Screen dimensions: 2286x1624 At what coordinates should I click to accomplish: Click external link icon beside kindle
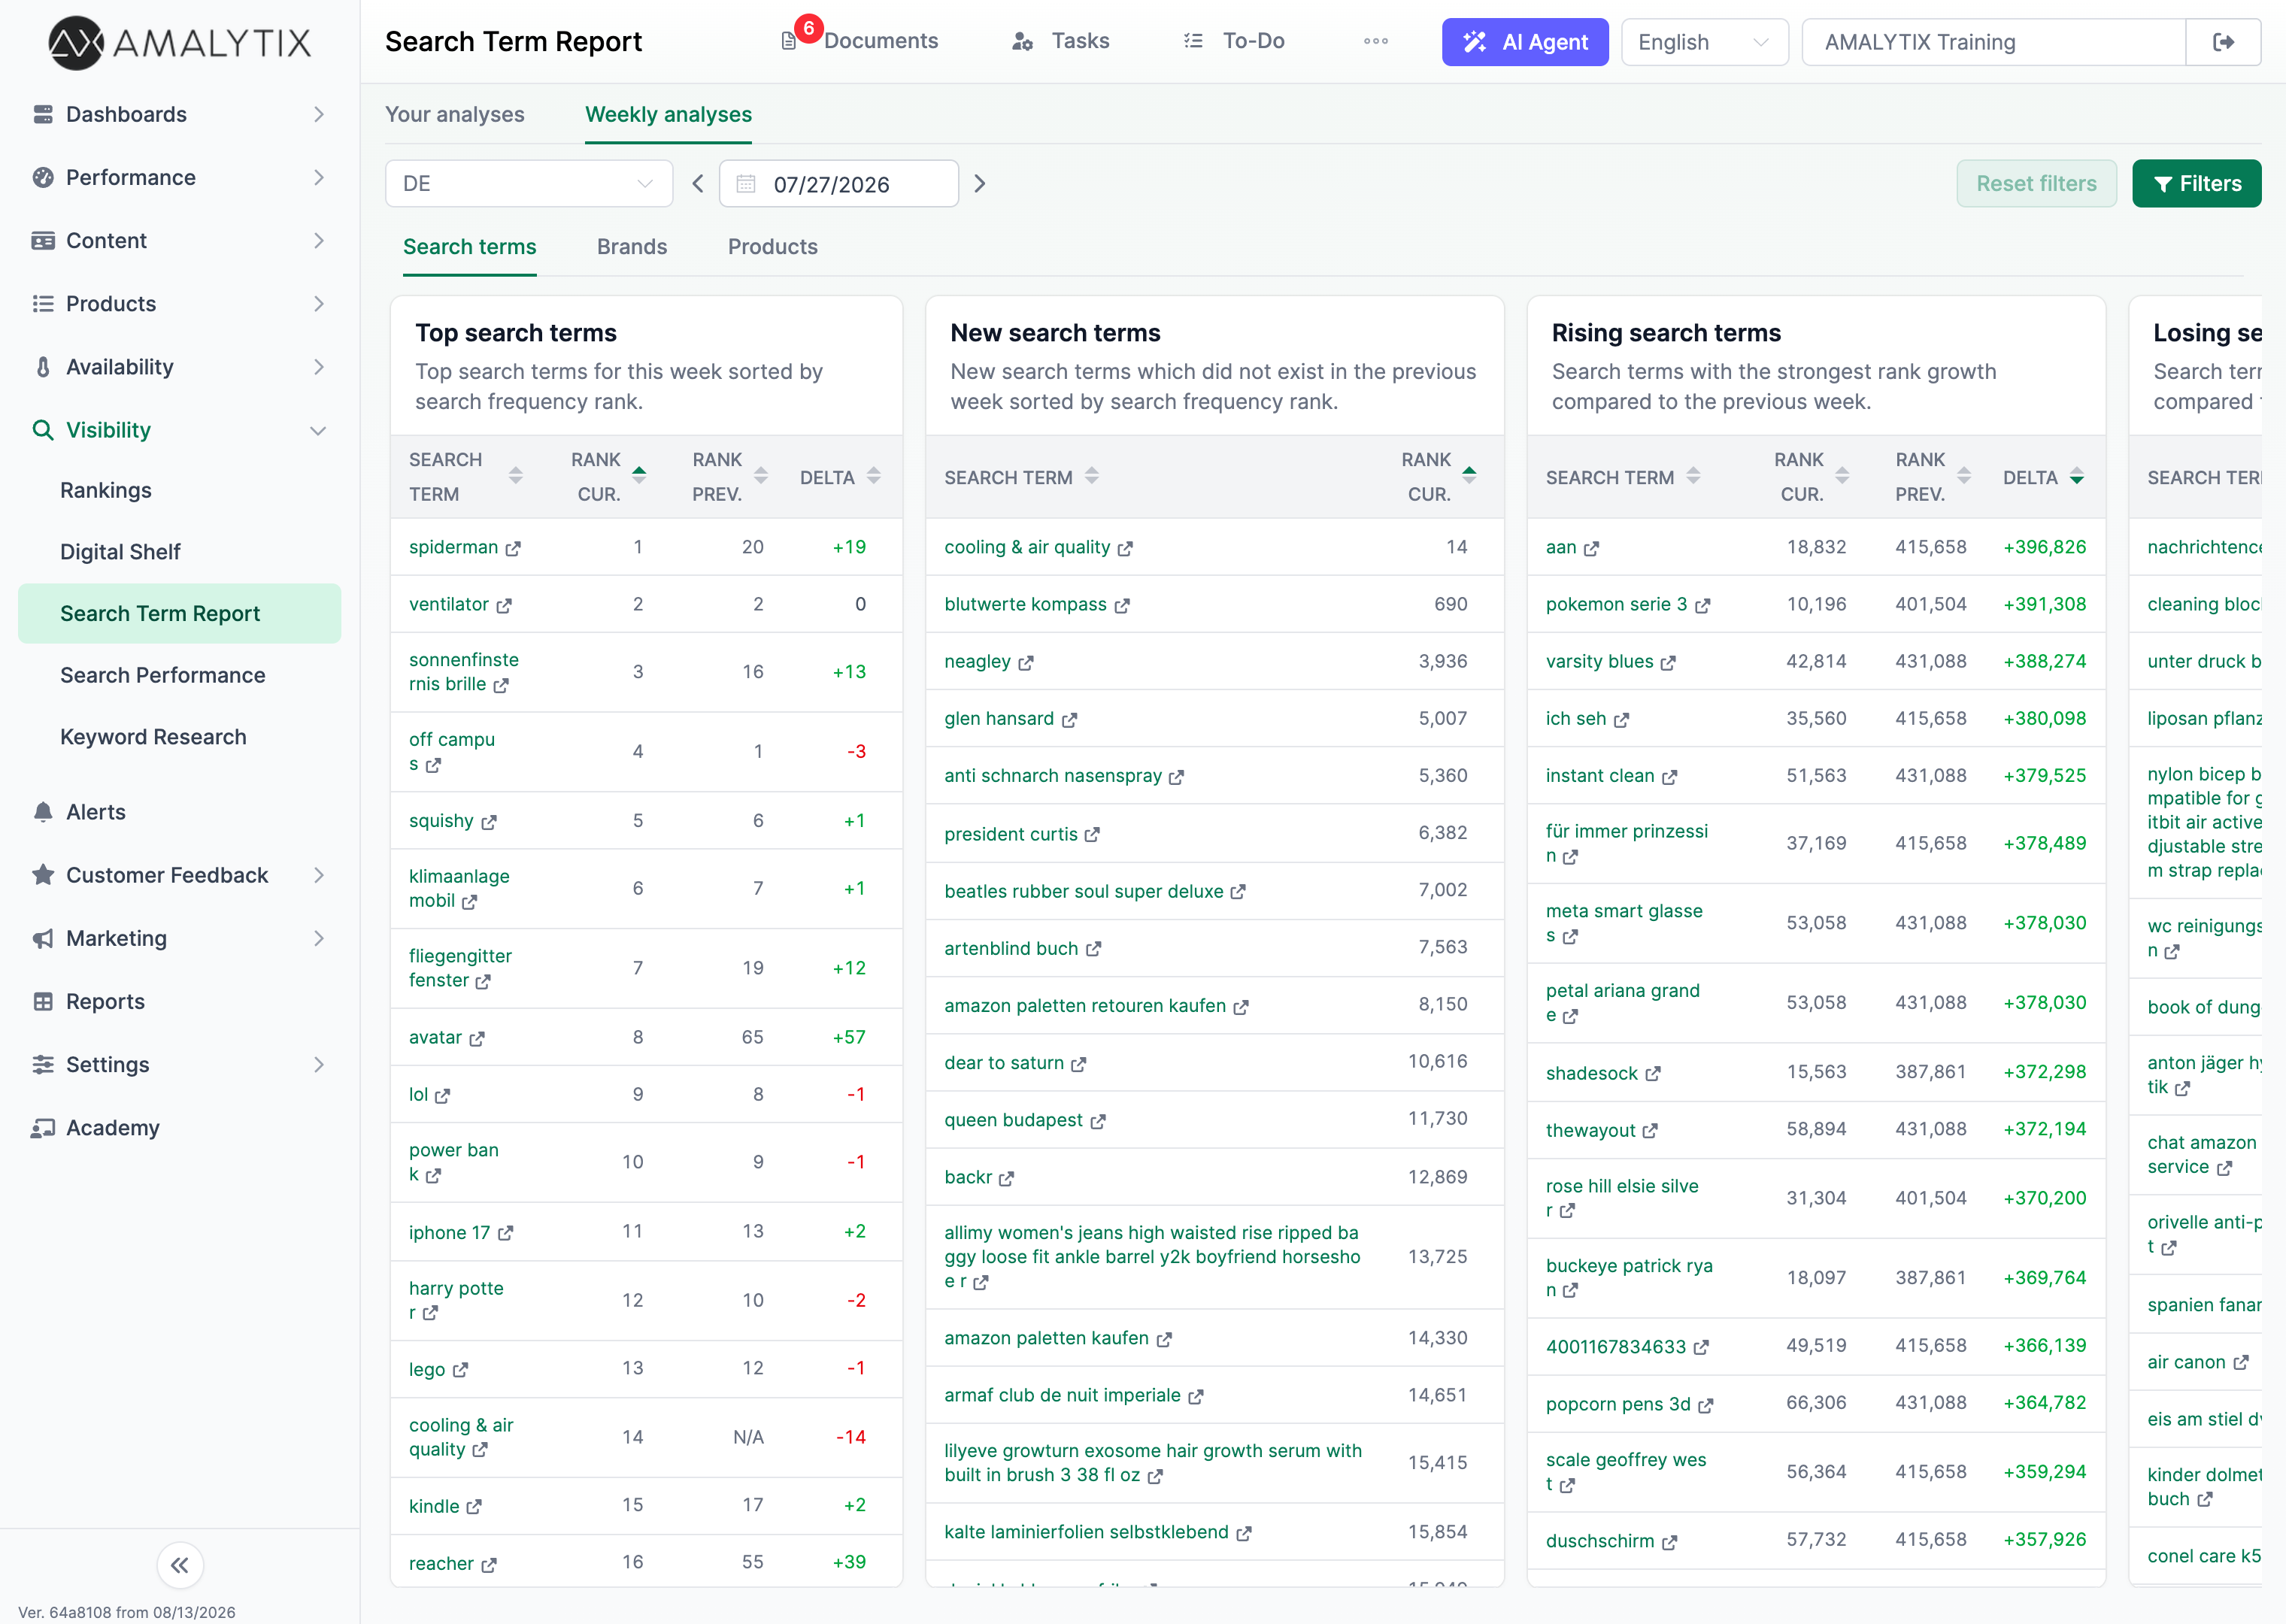point(474,1507)
